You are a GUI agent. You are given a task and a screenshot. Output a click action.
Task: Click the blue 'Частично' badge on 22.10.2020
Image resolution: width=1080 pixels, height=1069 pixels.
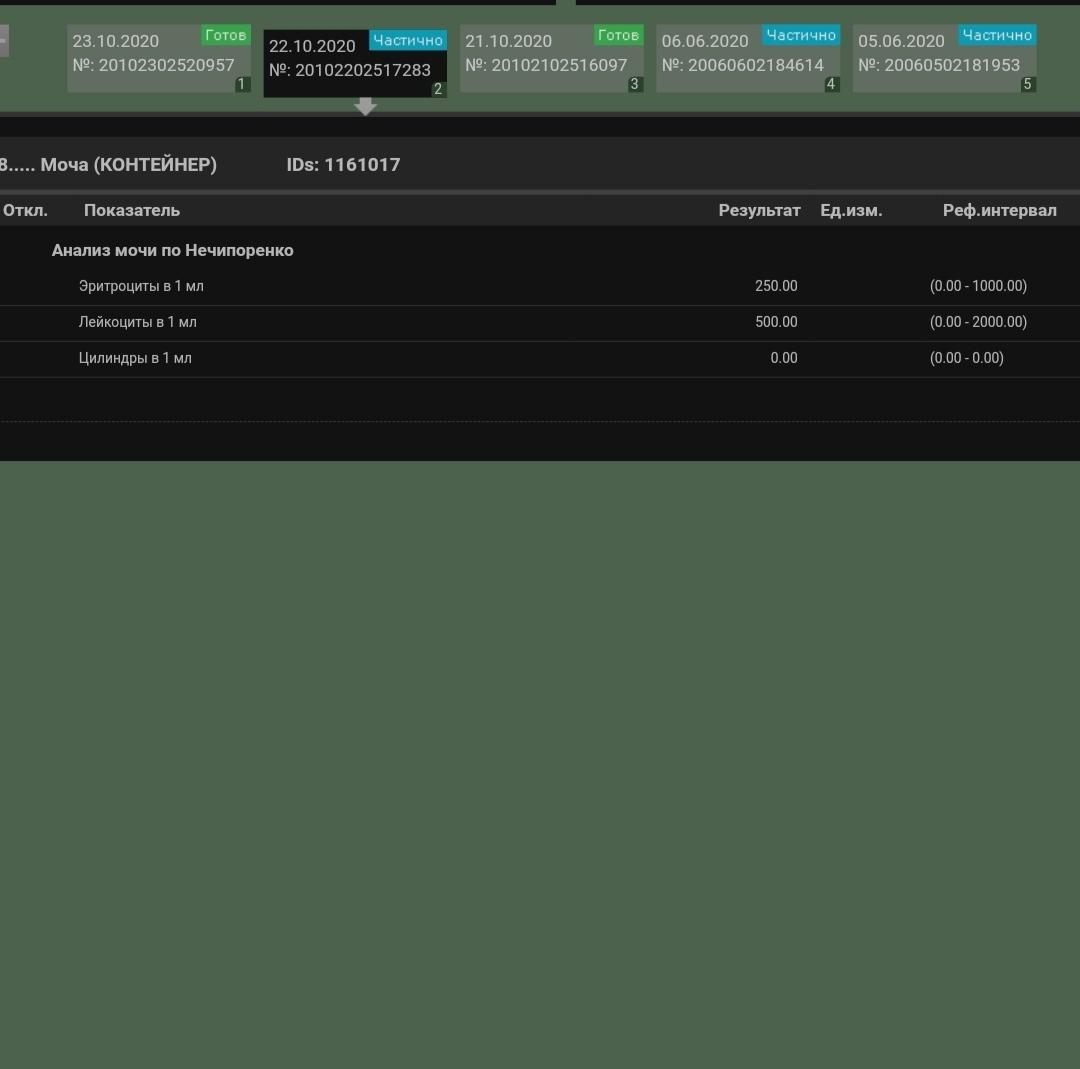[x=407, y=40]
